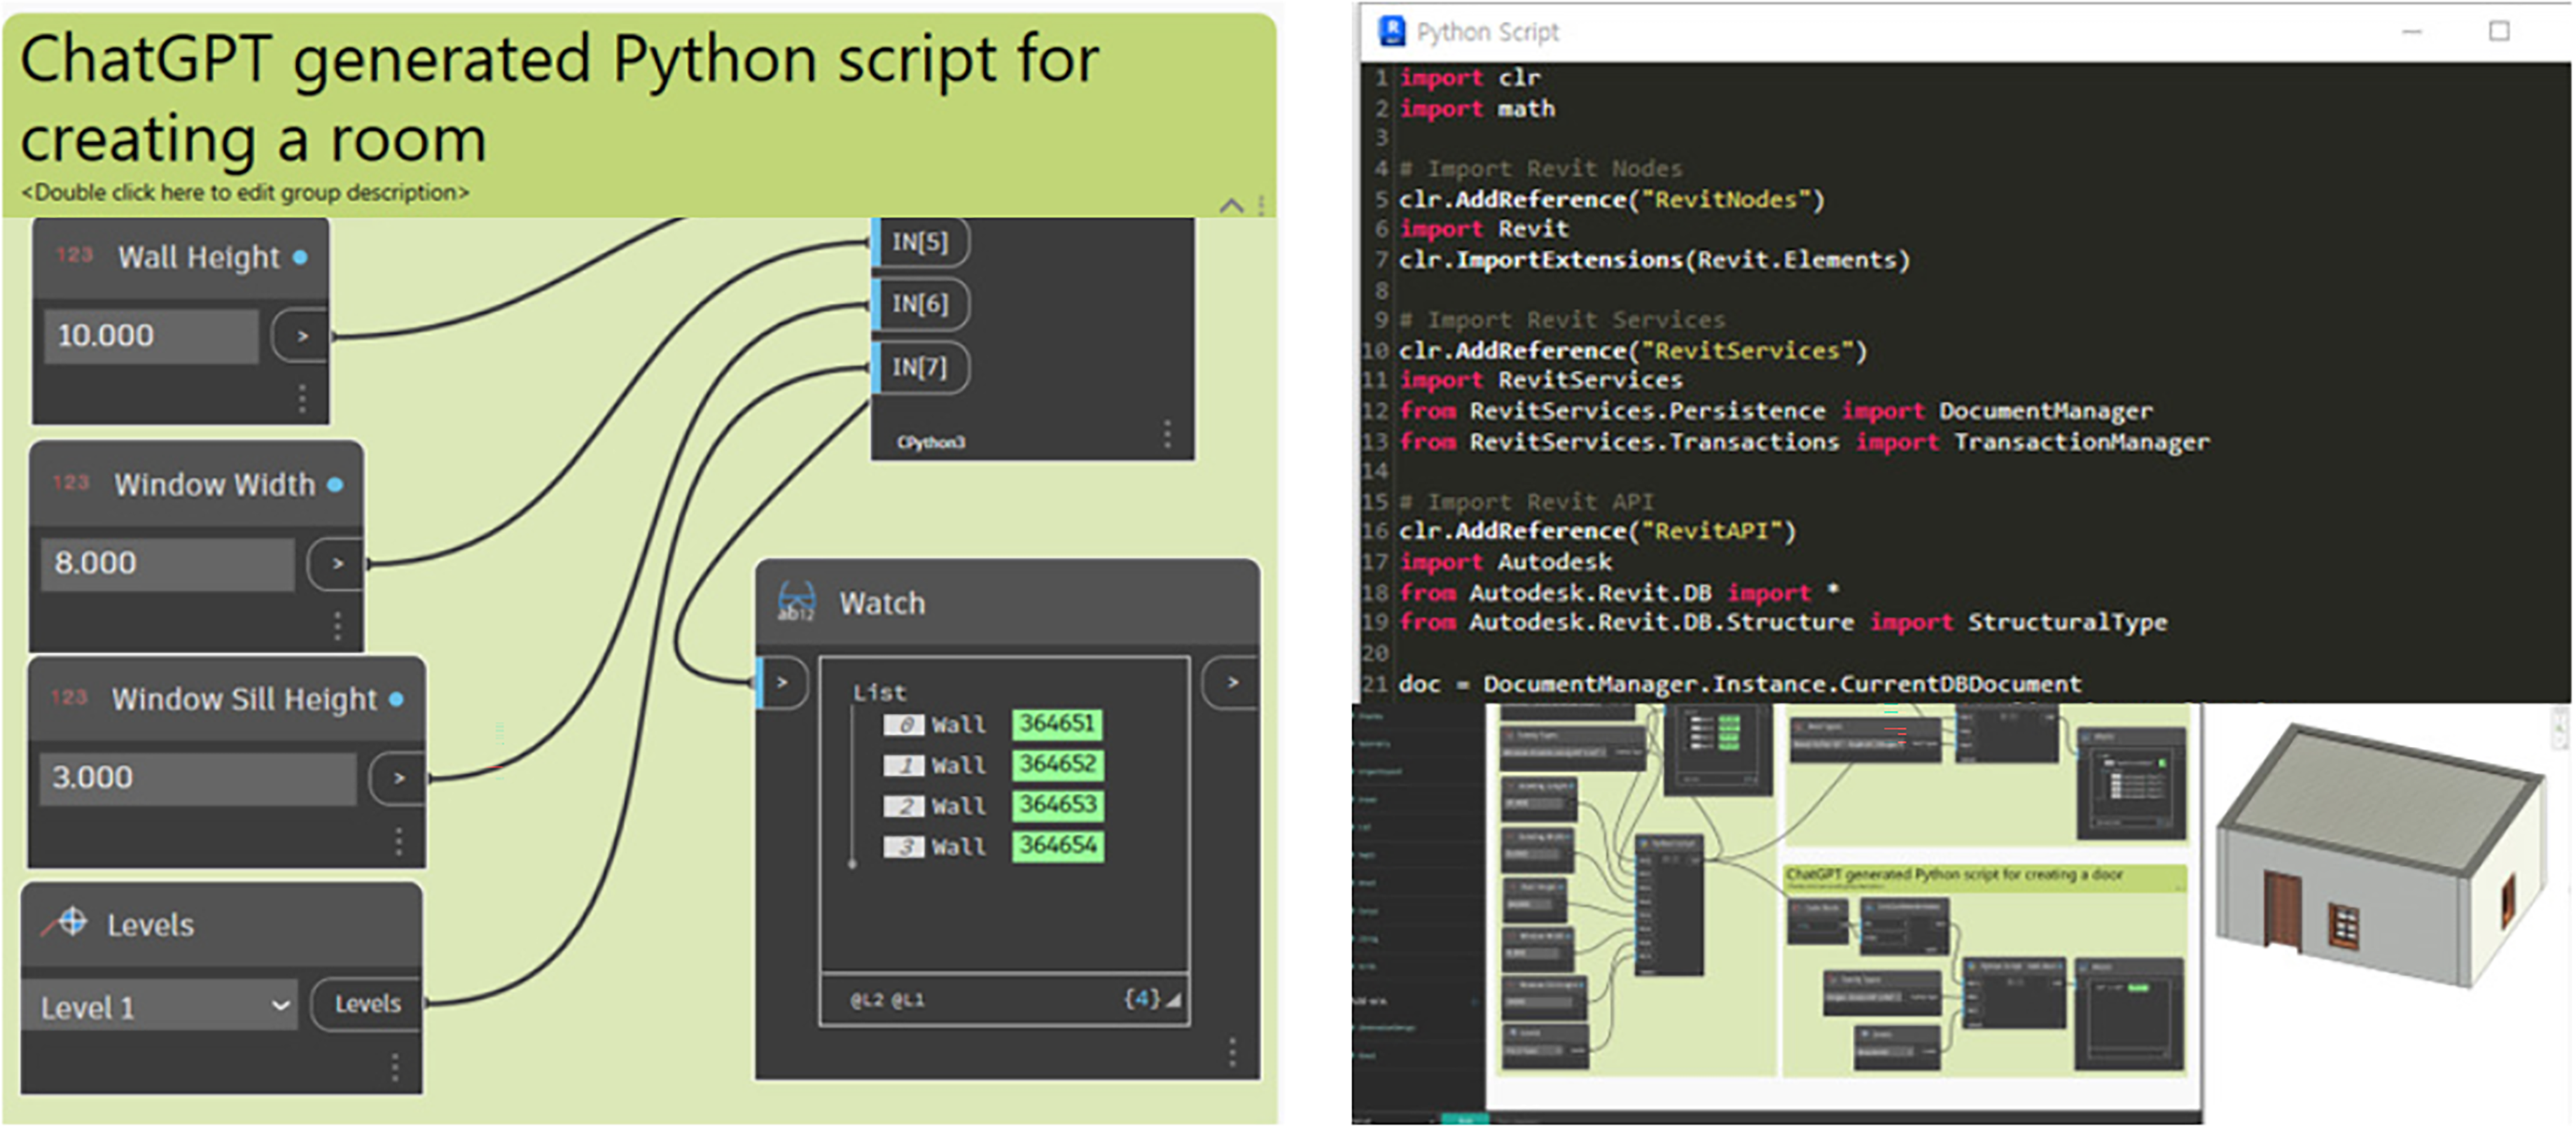Click the Wall Height value field 10.000

151,335
